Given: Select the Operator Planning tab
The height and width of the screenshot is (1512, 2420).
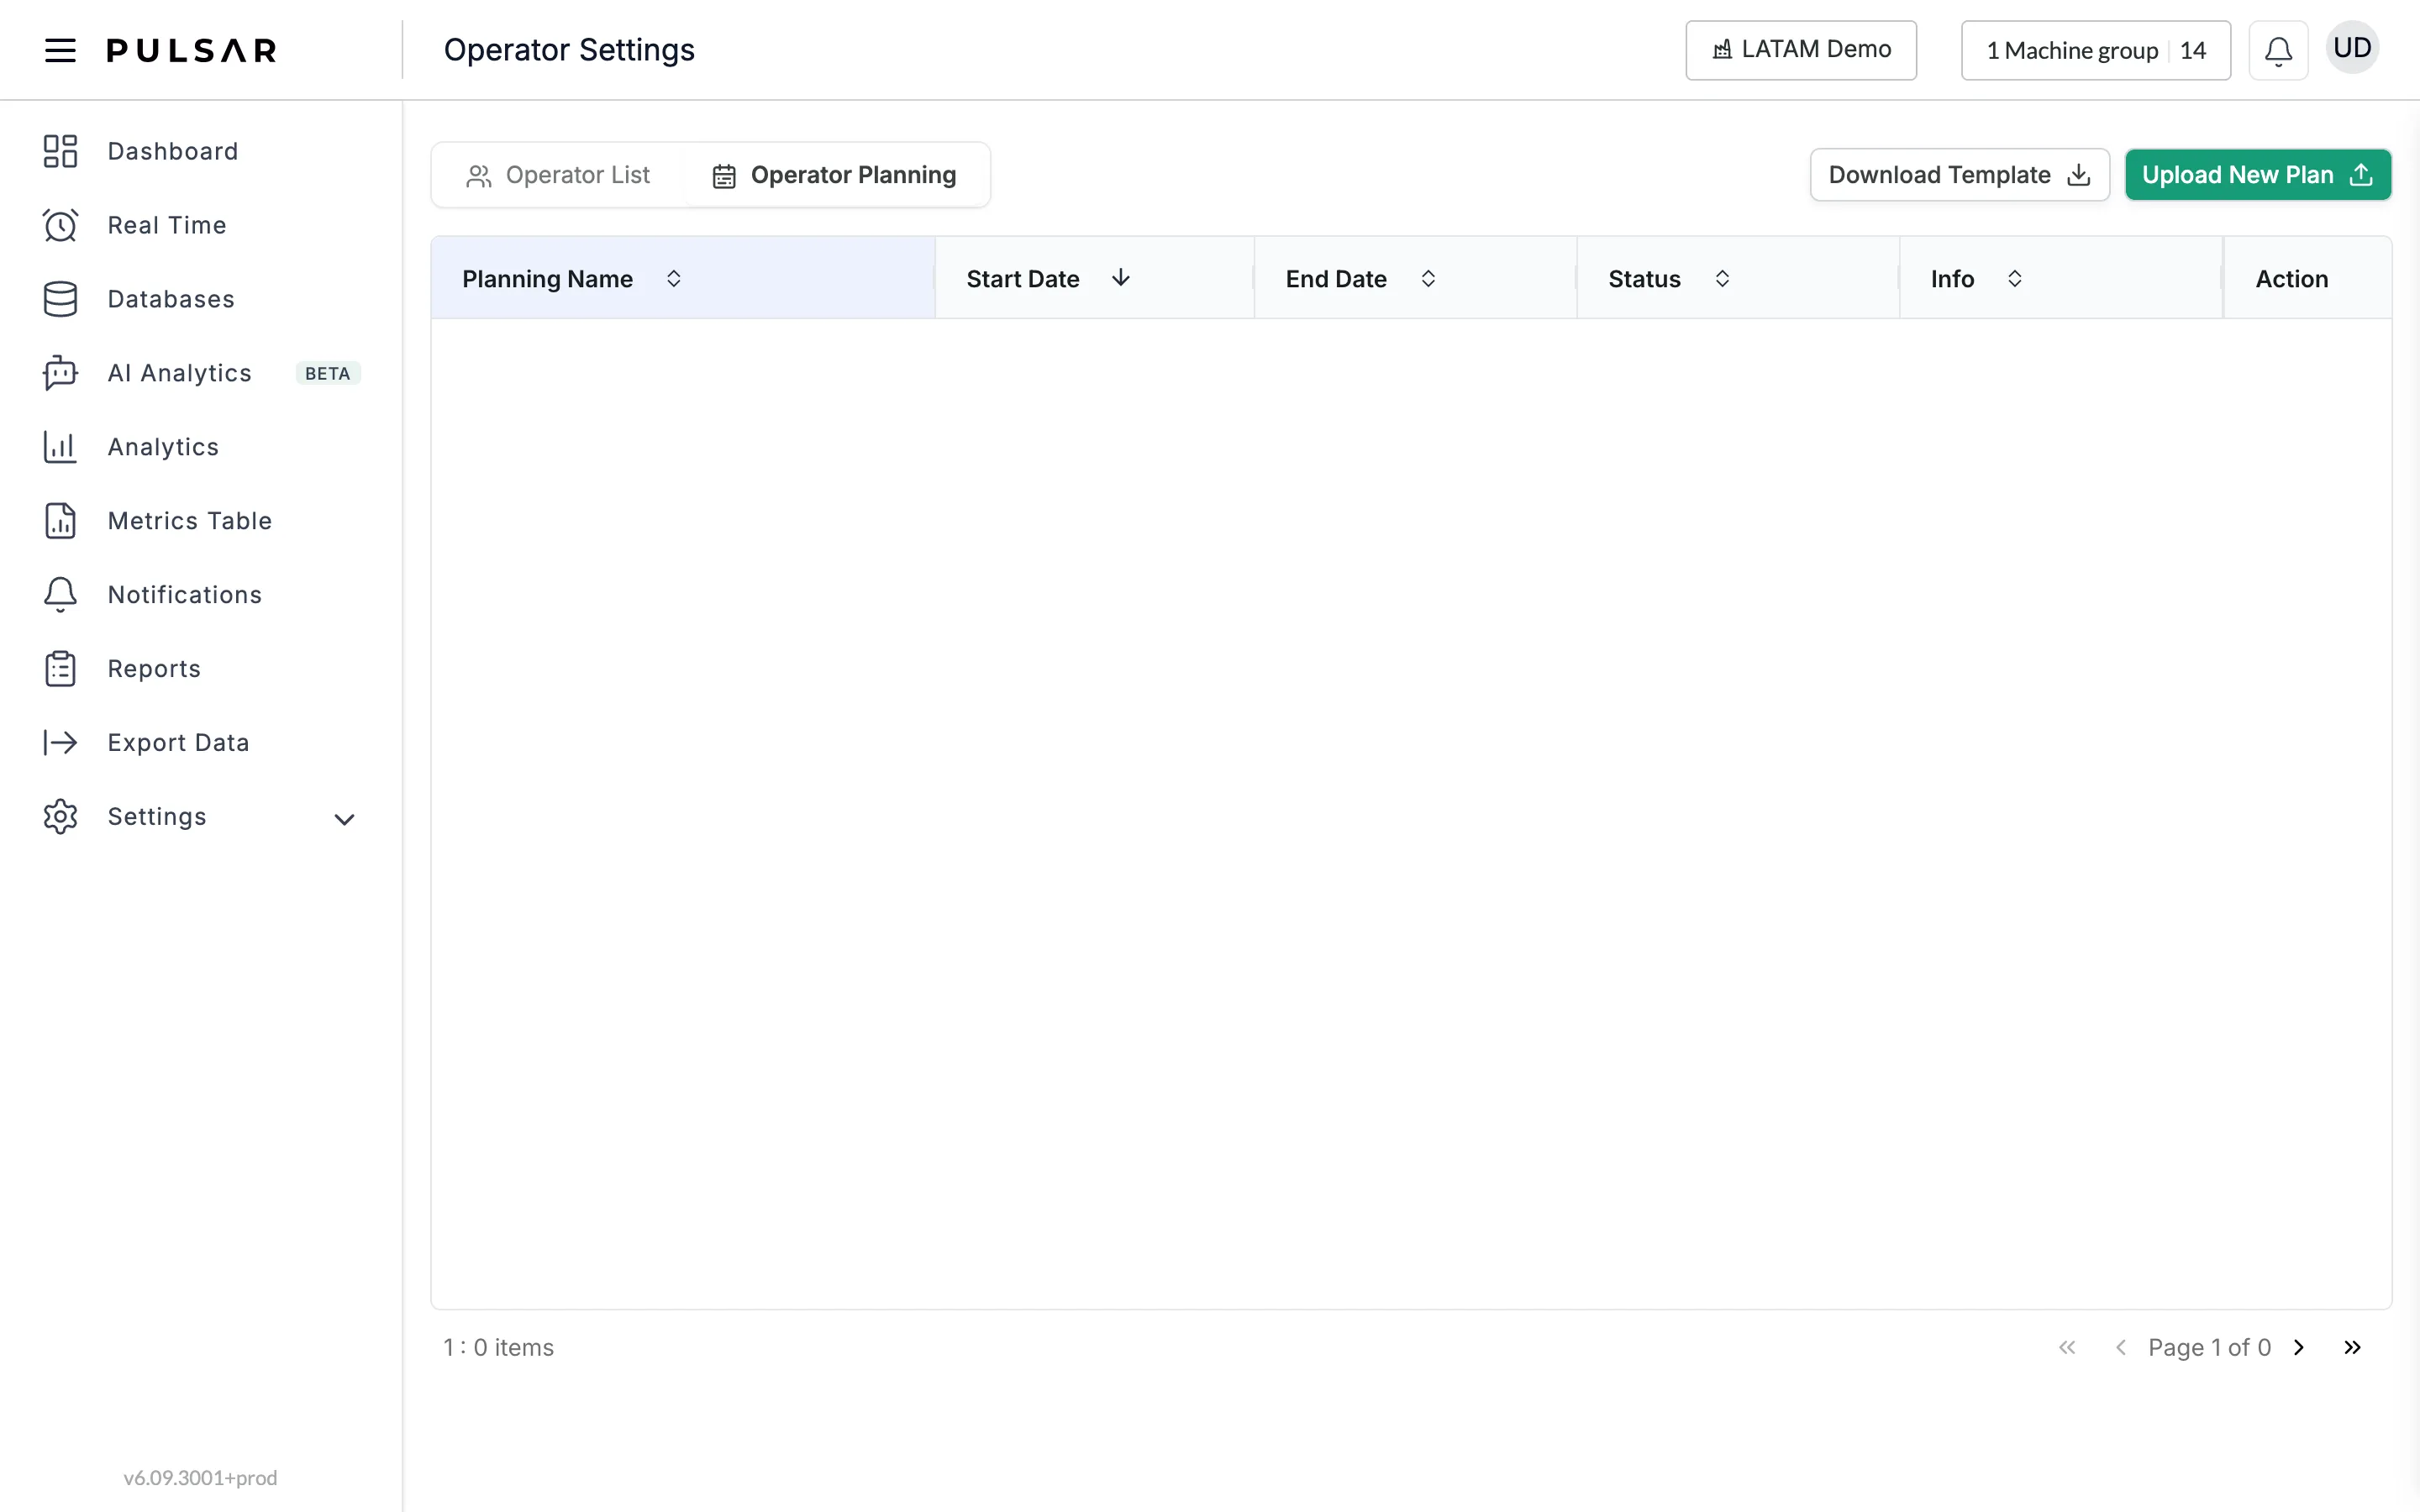Looking at the screenshot, I should click(835, 175).
